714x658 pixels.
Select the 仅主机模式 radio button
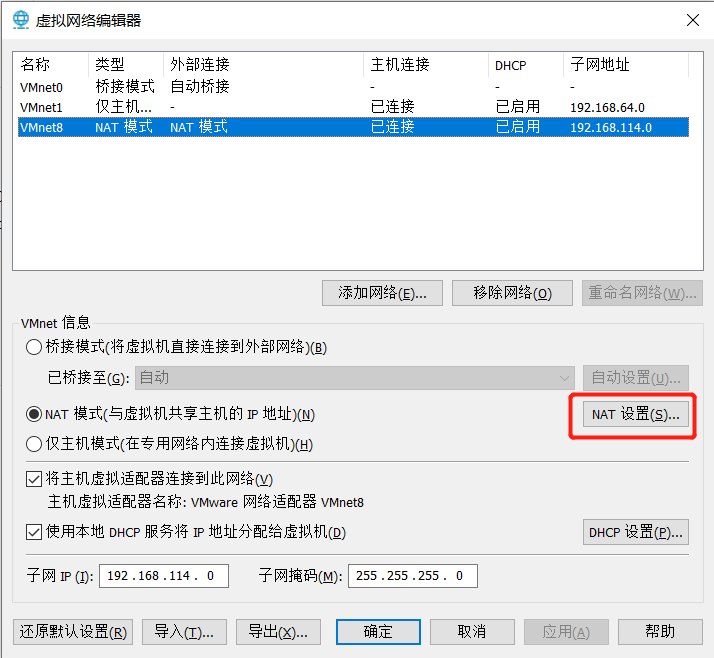coord(34,444)
